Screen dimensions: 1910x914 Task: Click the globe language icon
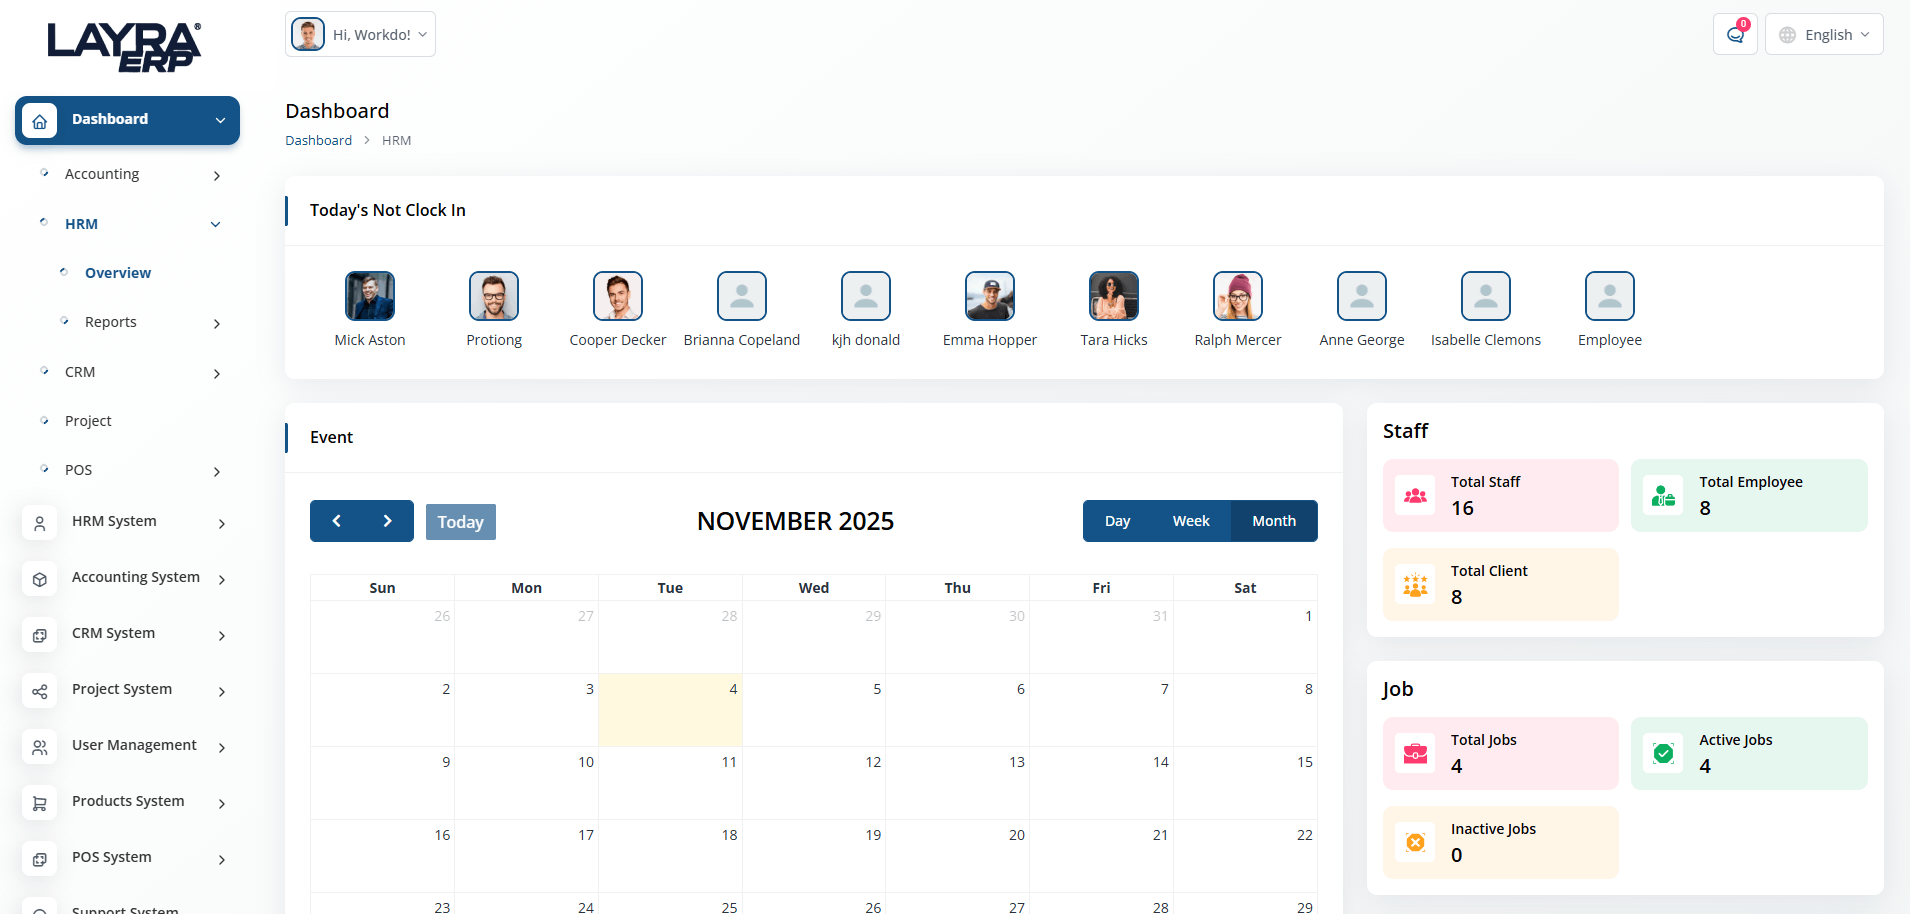(1787, 35)
